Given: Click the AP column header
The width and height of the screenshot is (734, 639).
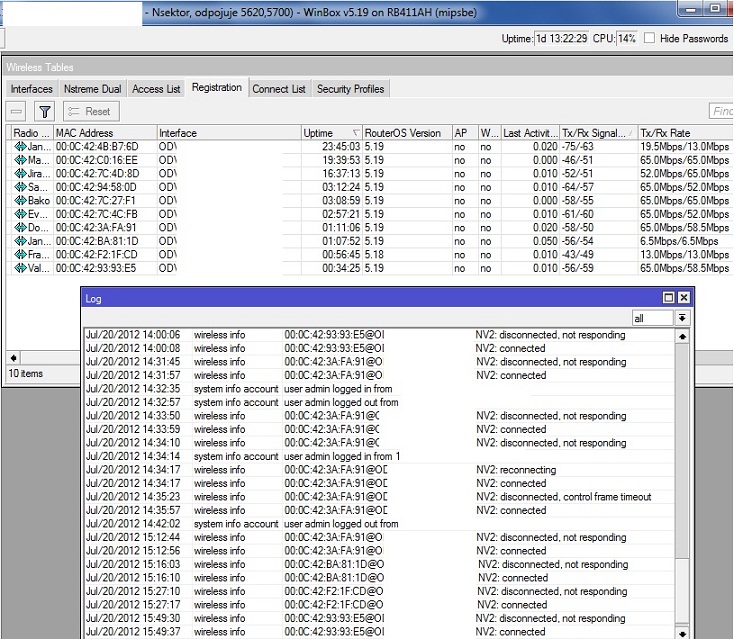Looking at the screenshot, I should [465, 133].
